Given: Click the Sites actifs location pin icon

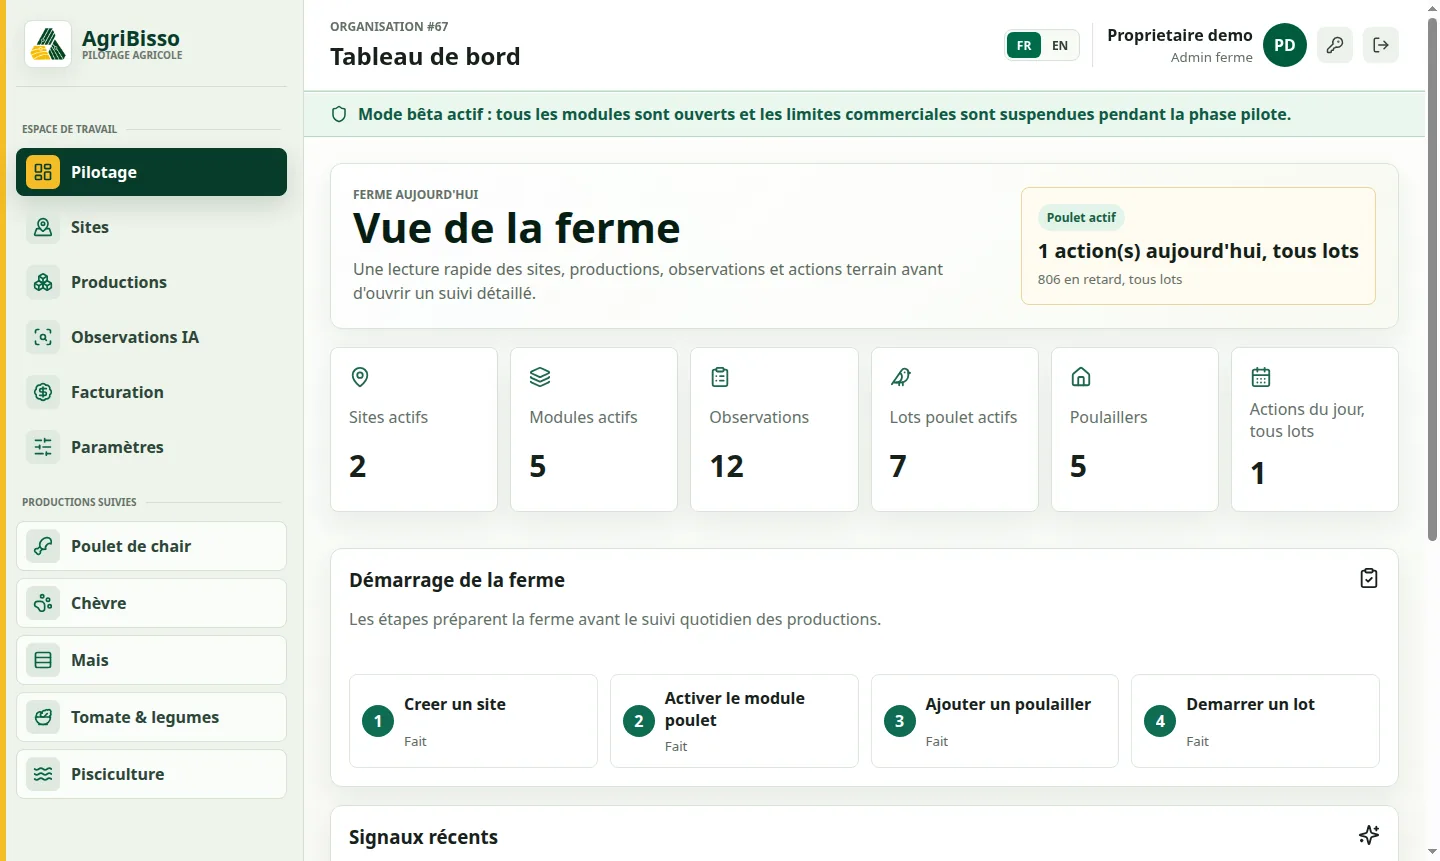Looking at the screenshot, I should coord(360,377).
